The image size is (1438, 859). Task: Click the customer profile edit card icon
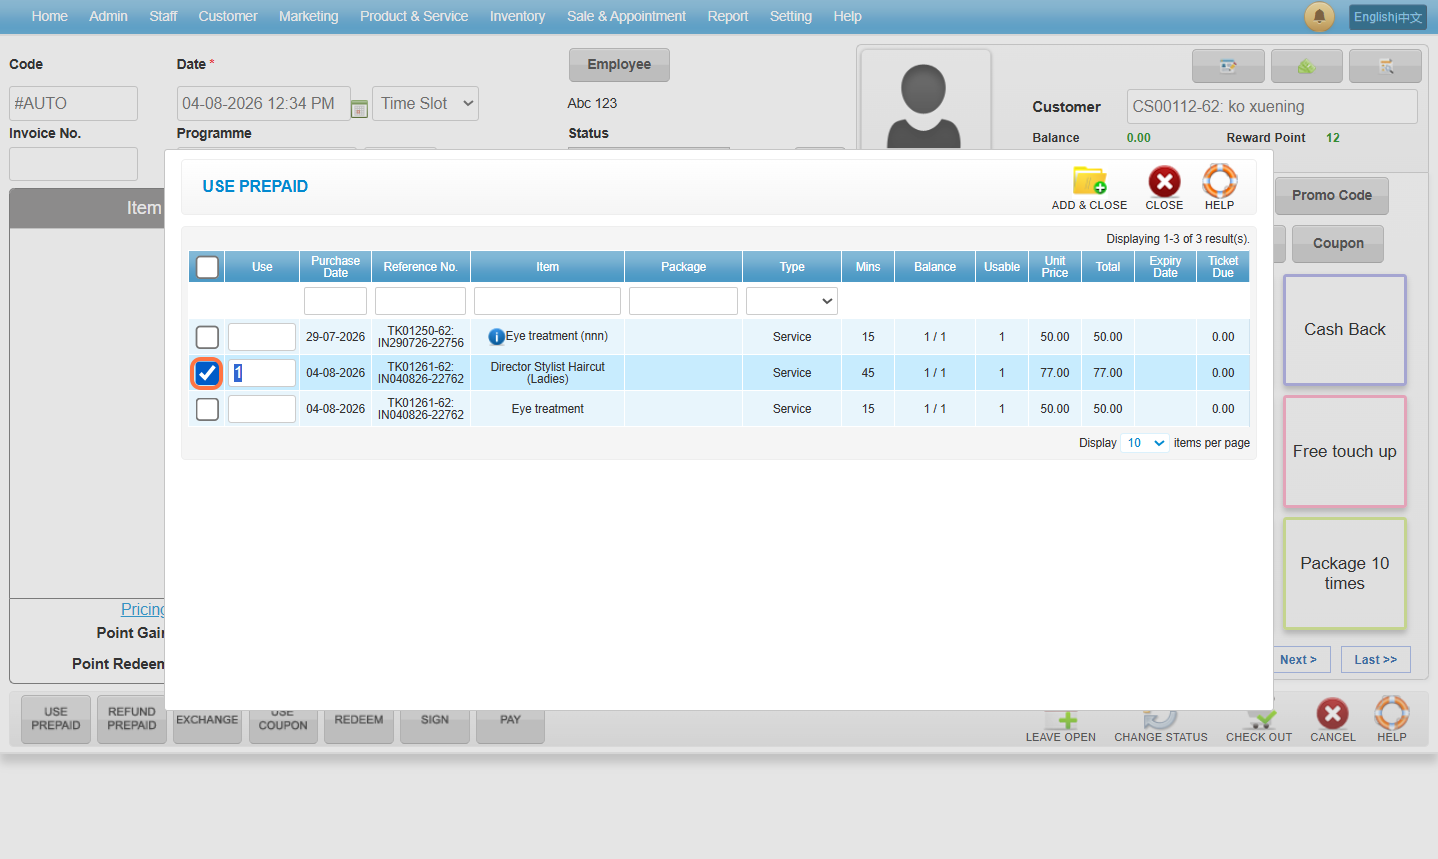[x=1228, y=66]
